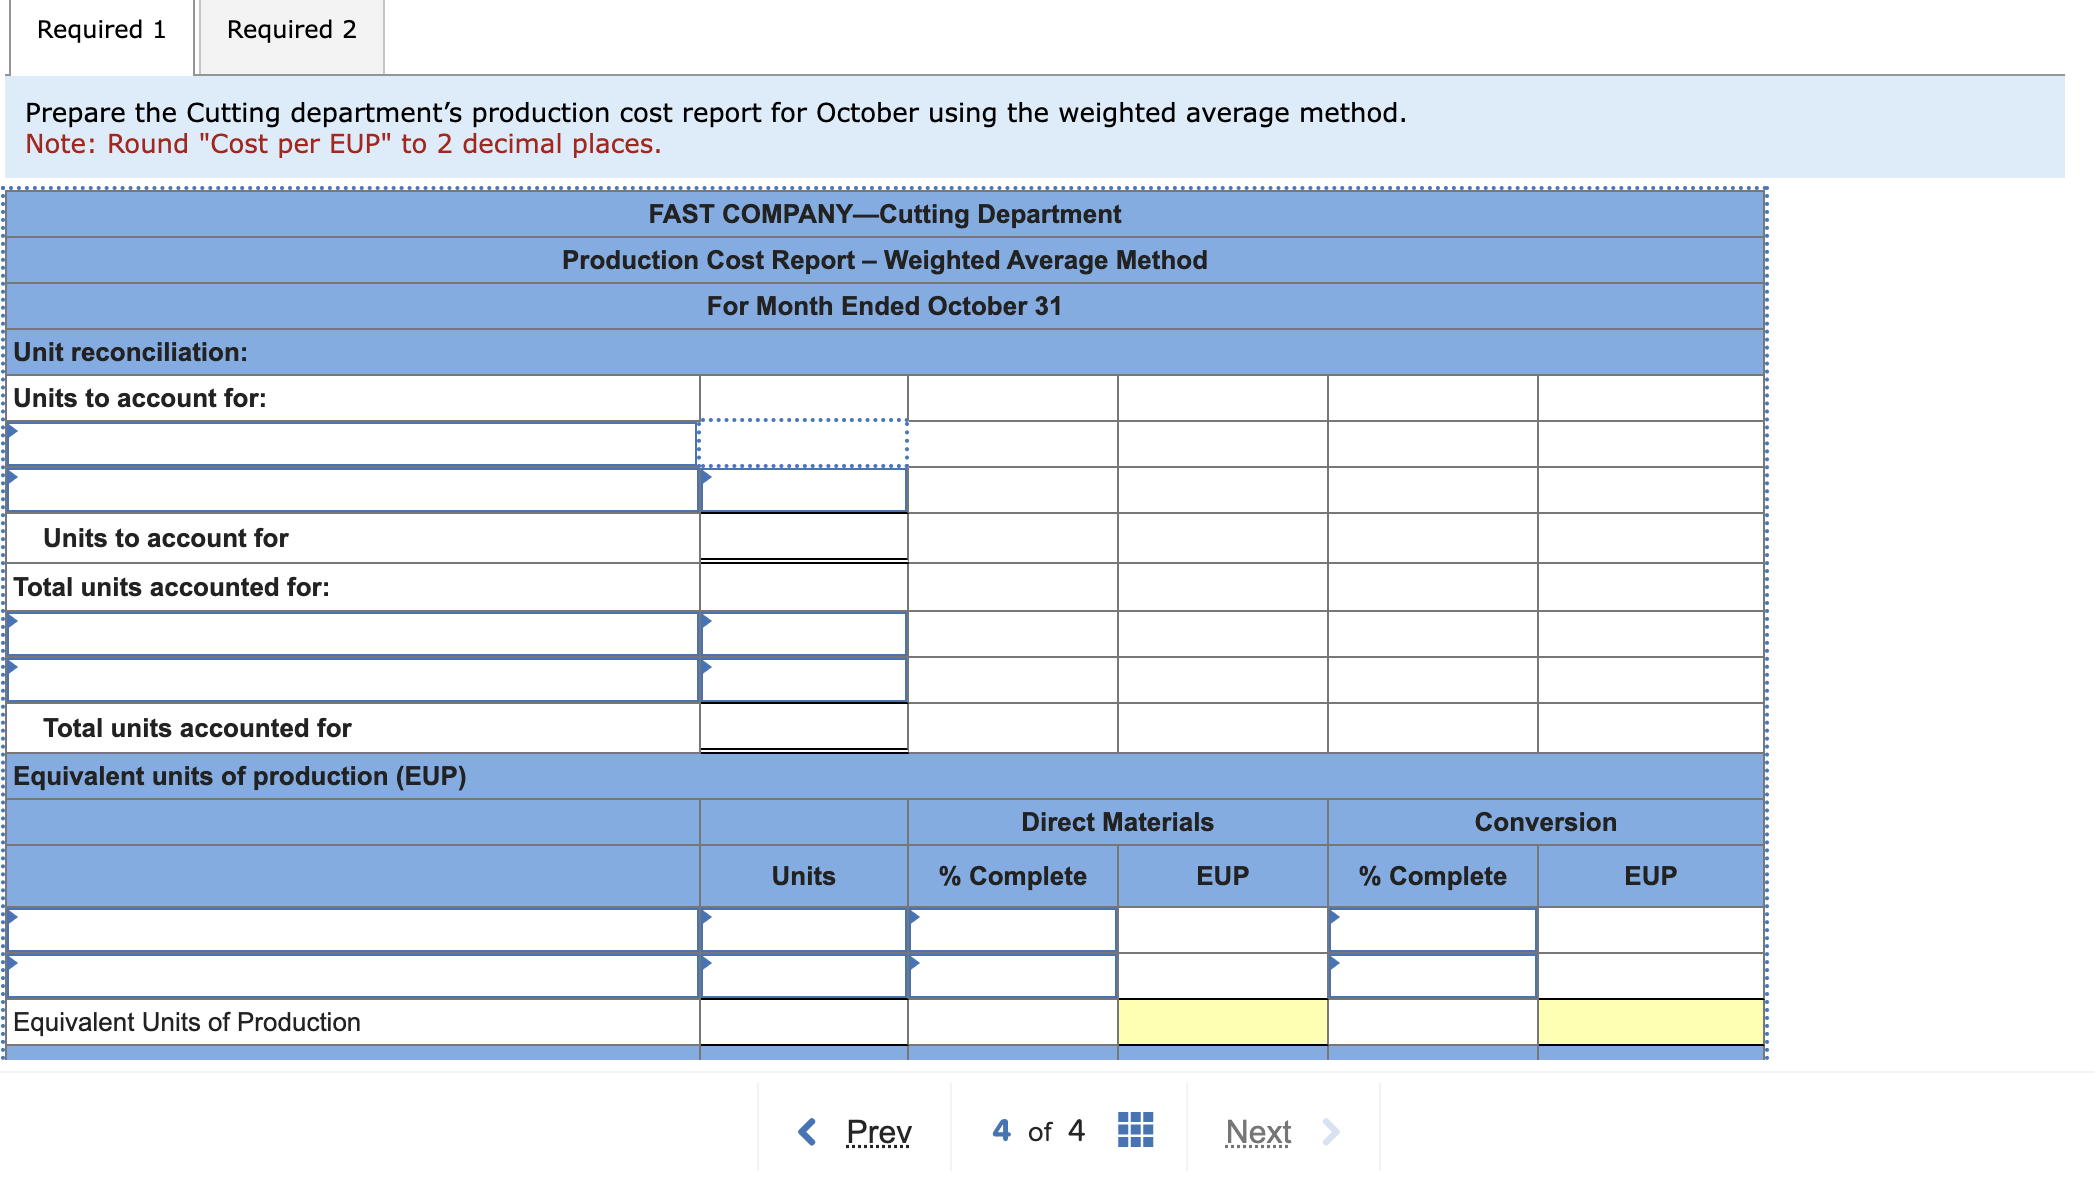2095x1189 pixels.
Task: Click the question grid navigator icon
Action: point(1135,1130)
